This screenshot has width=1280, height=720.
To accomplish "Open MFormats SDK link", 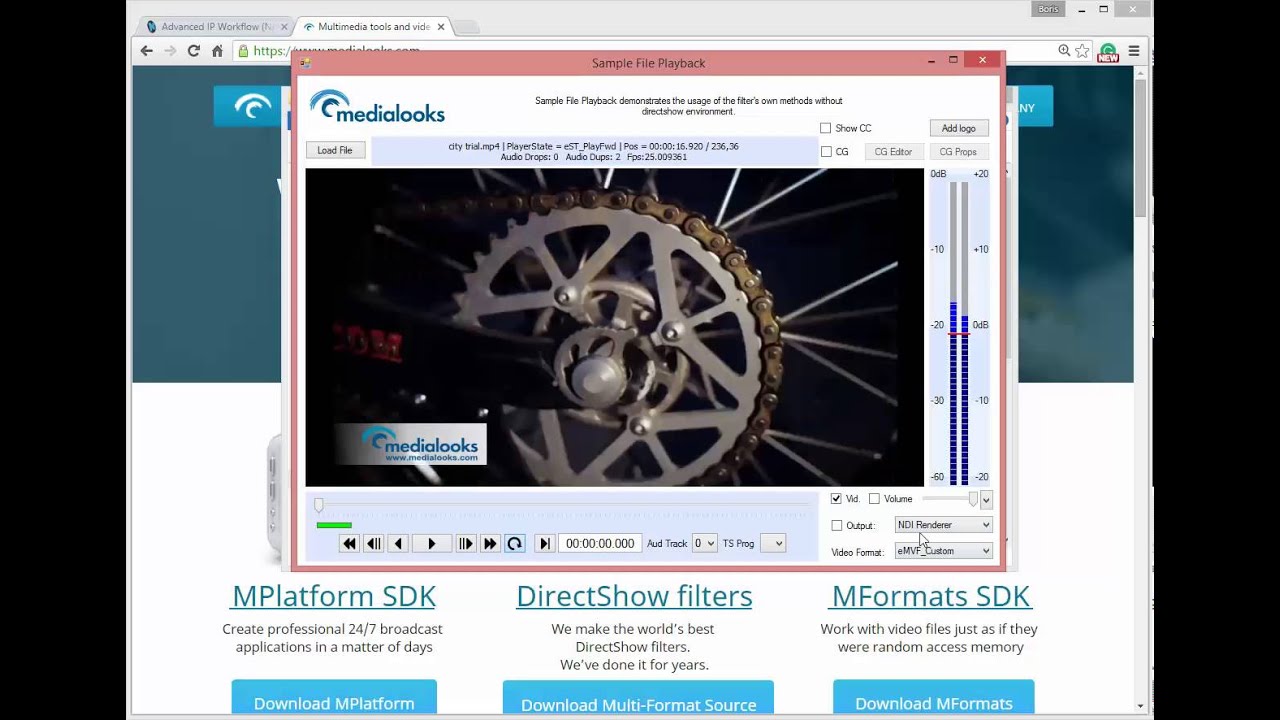I will click(x=931, y=596).
